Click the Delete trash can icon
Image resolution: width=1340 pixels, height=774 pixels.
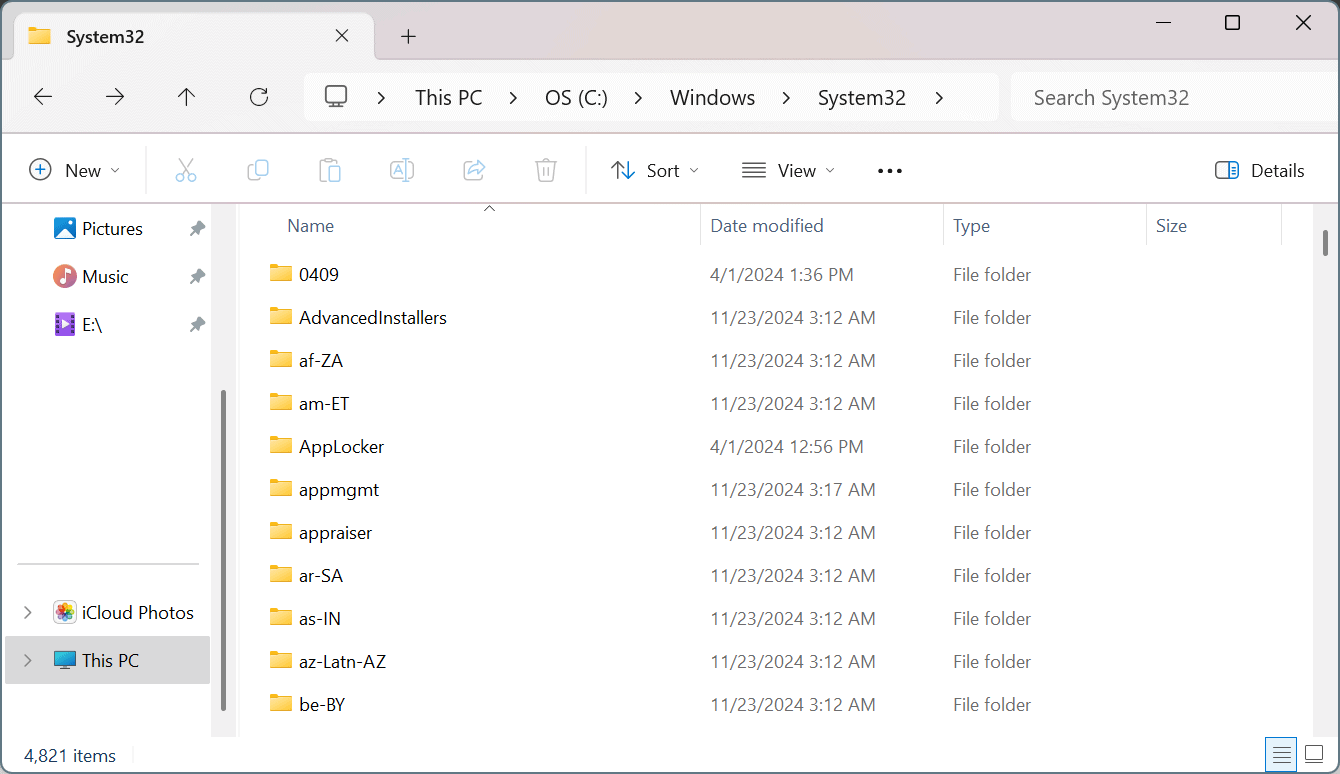pyautogui.click(x=546, y=171)
